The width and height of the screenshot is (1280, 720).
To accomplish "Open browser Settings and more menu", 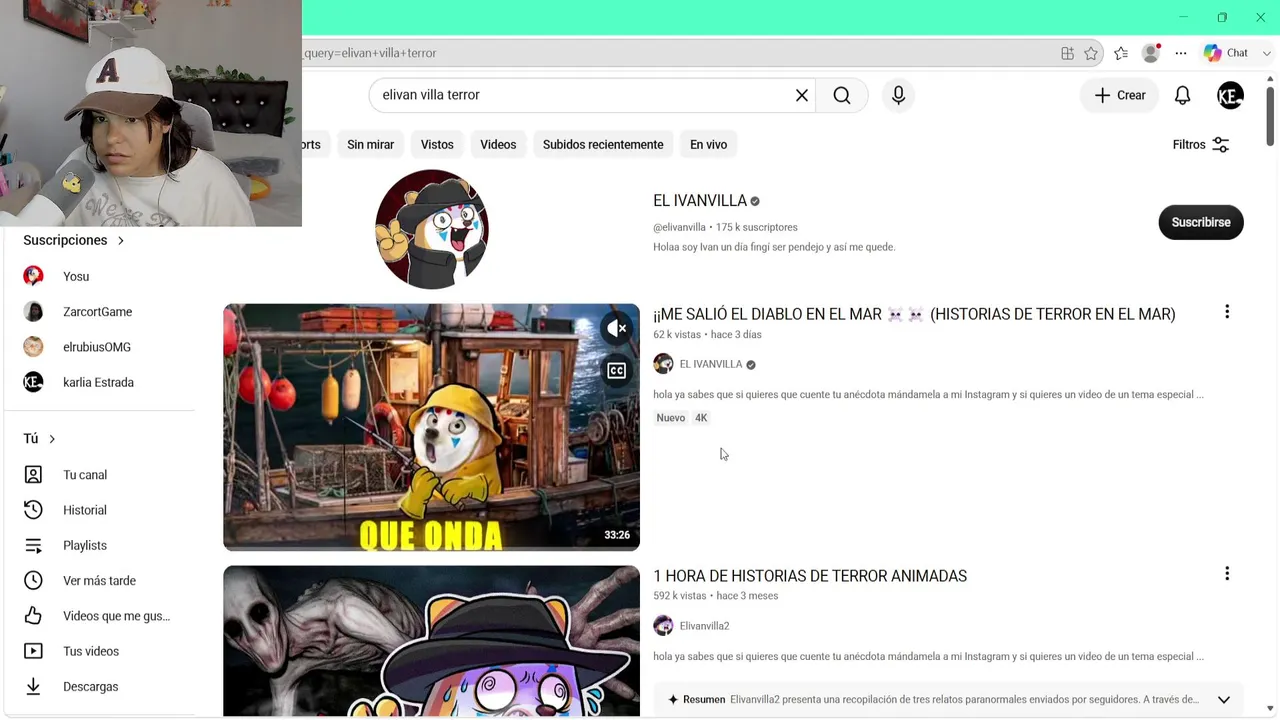I will click(1181, 53).
